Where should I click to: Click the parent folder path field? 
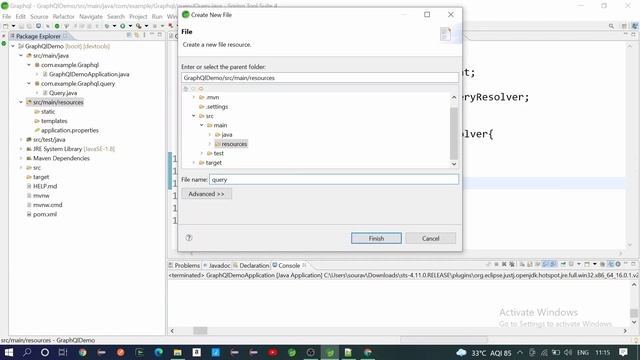coord(320,78)
